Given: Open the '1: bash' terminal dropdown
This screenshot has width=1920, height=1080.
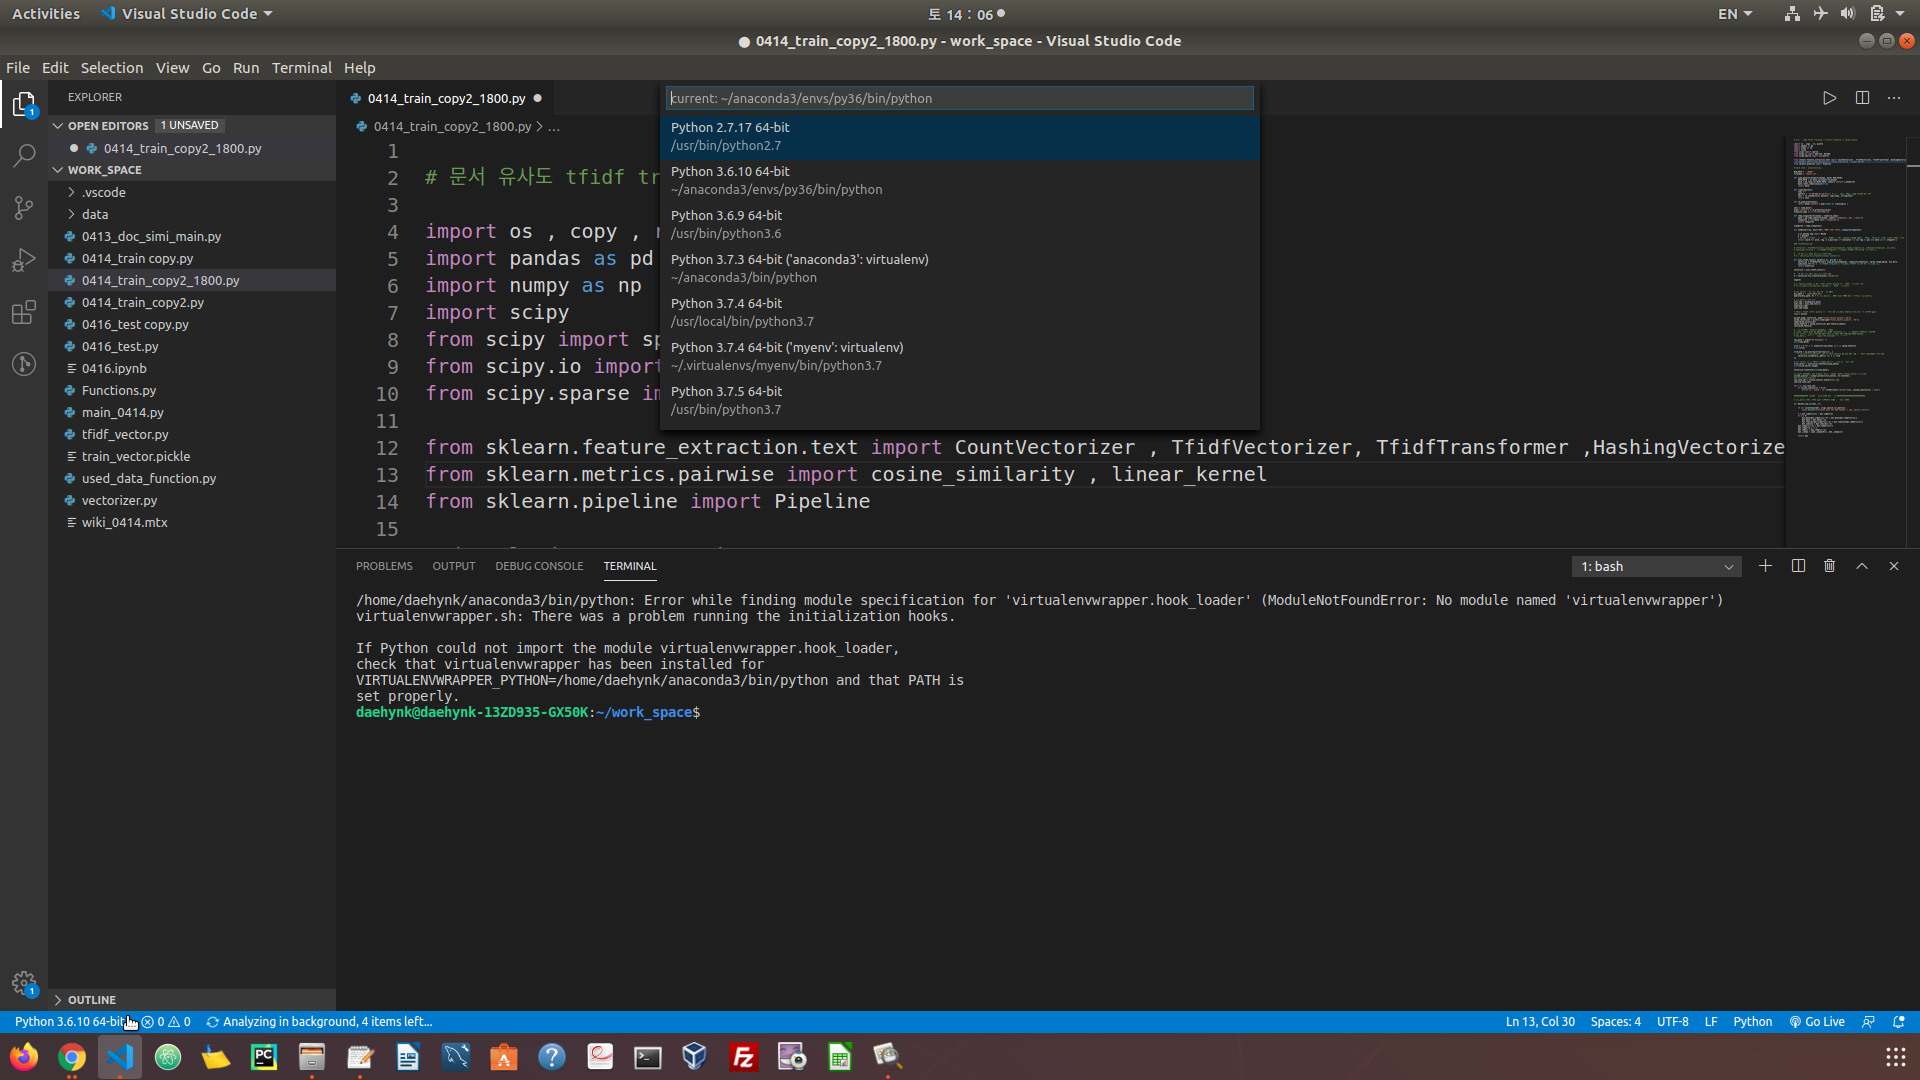Looking at the screenshot, I should pos(1656,567).
